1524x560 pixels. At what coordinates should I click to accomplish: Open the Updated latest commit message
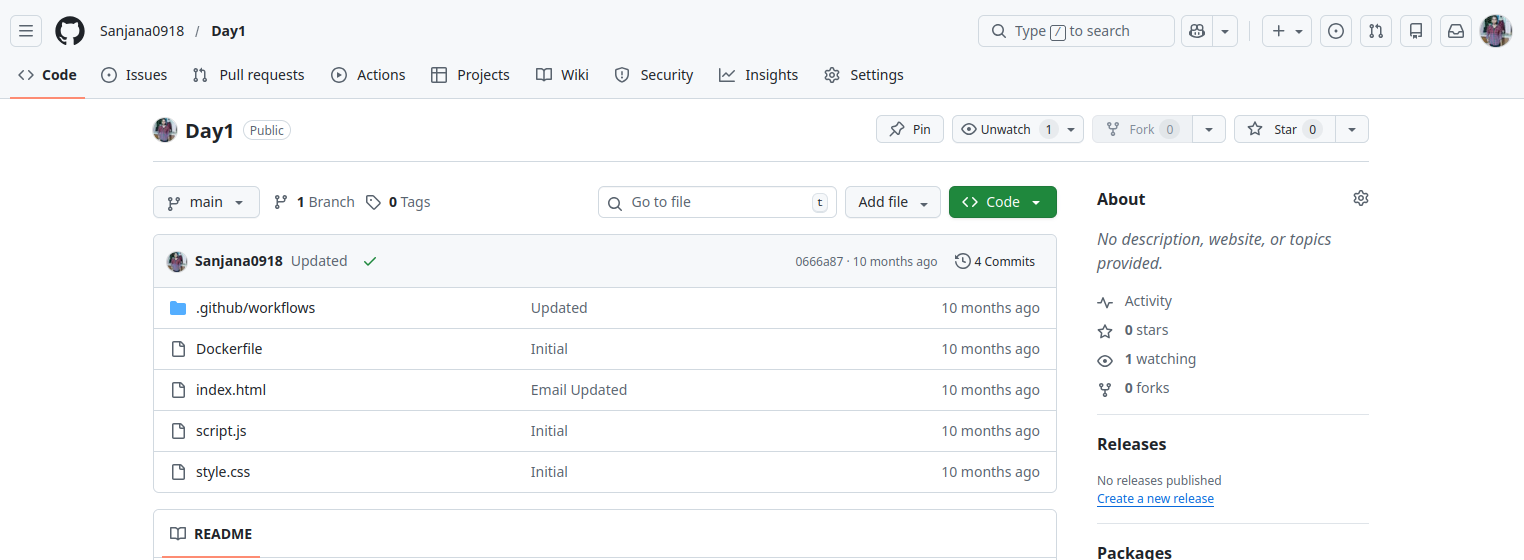319,261
